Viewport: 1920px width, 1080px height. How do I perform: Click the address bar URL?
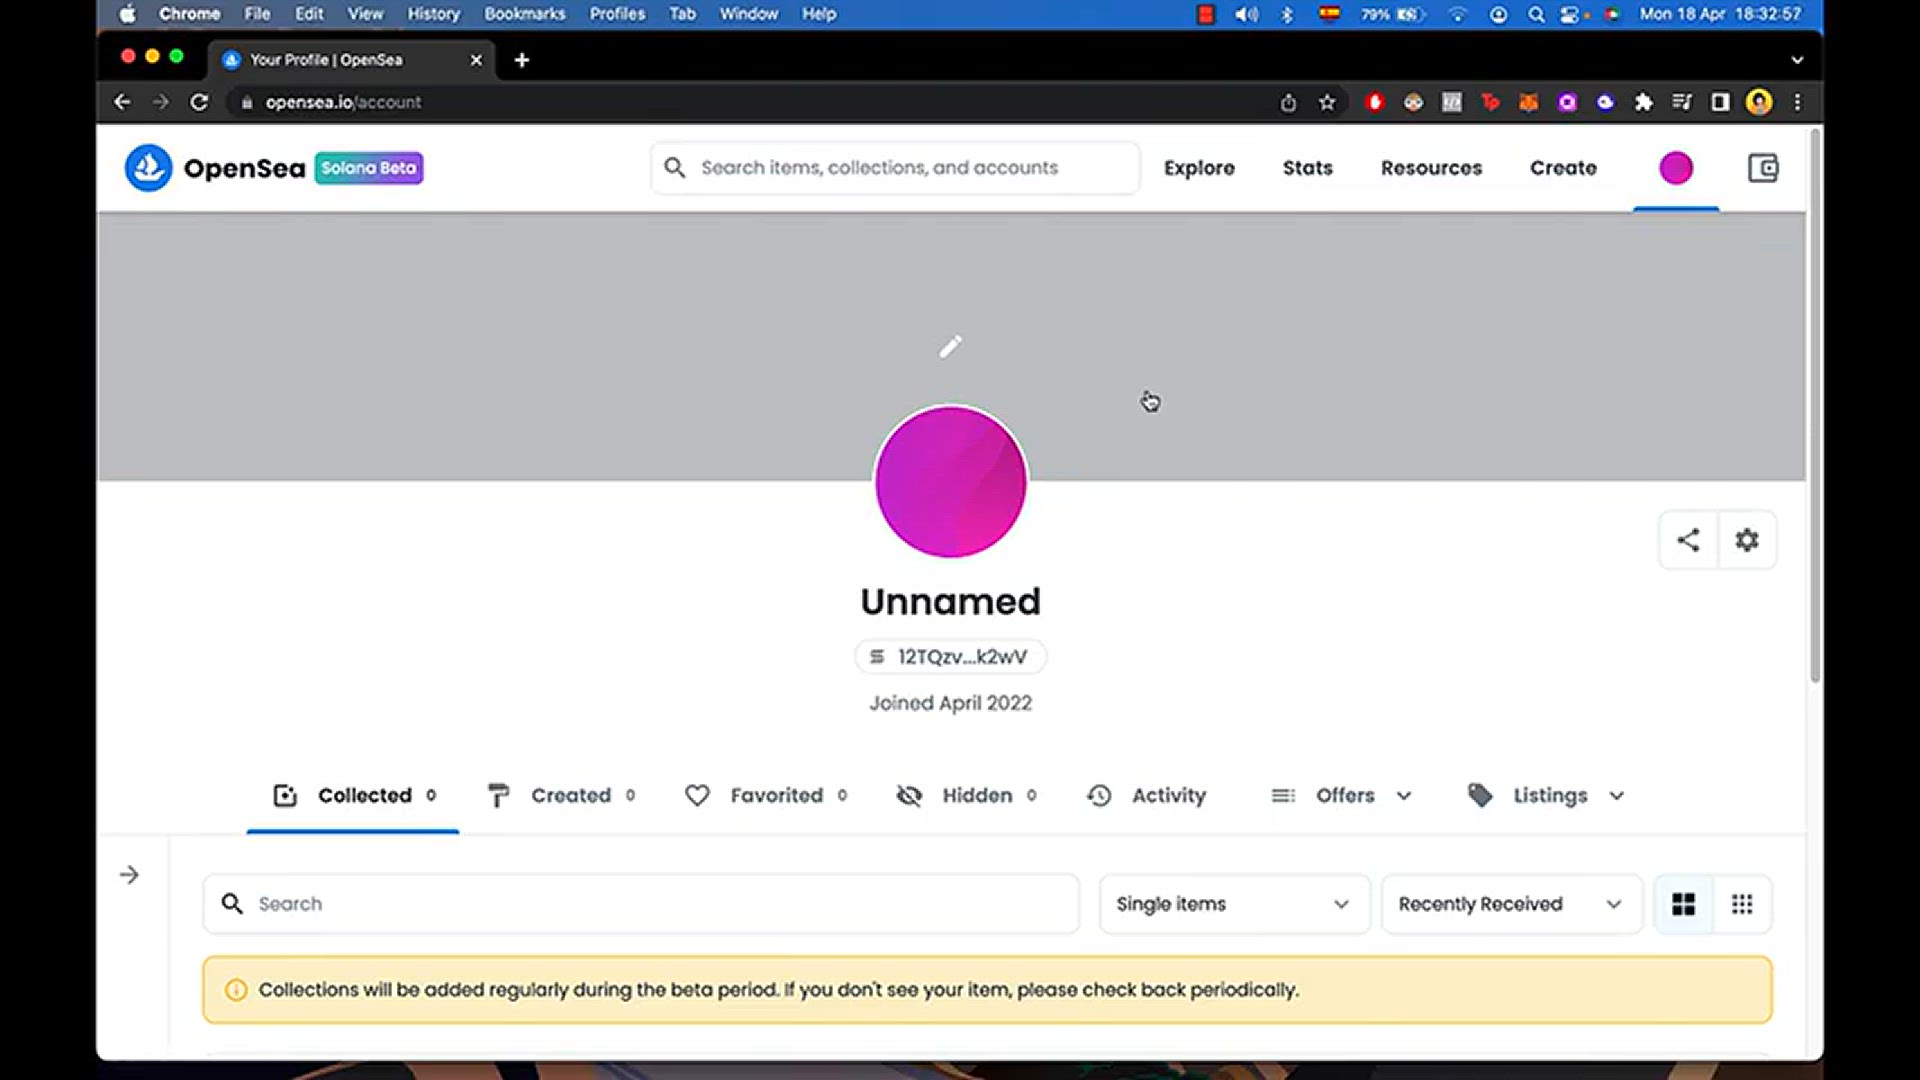343,102
